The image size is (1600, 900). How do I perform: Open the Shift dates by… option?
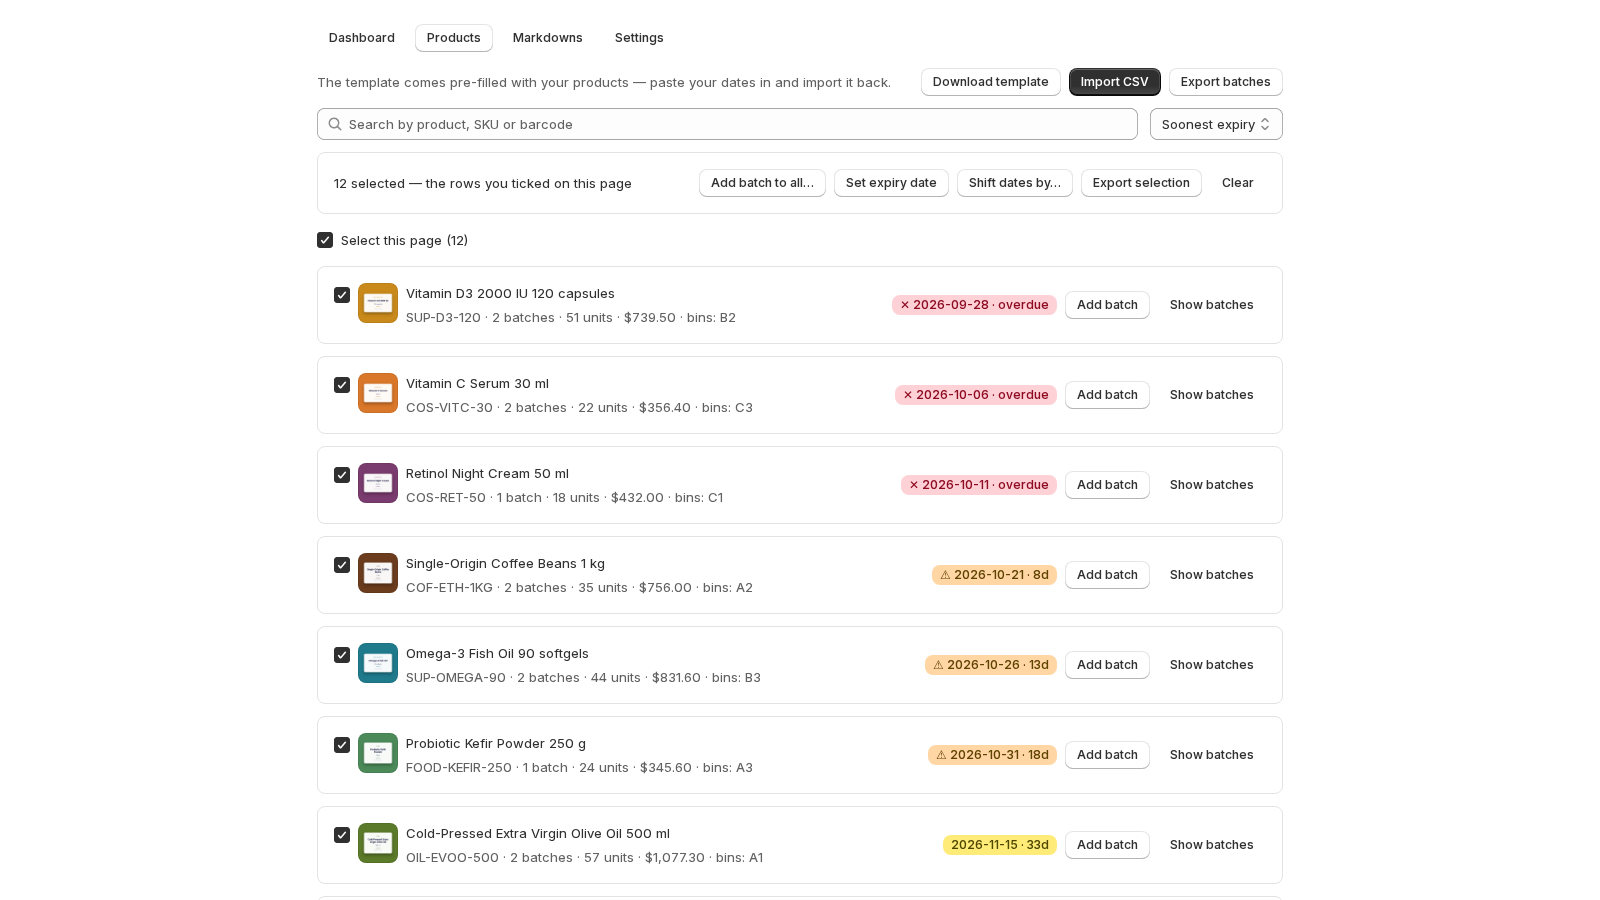point(1015,183)
